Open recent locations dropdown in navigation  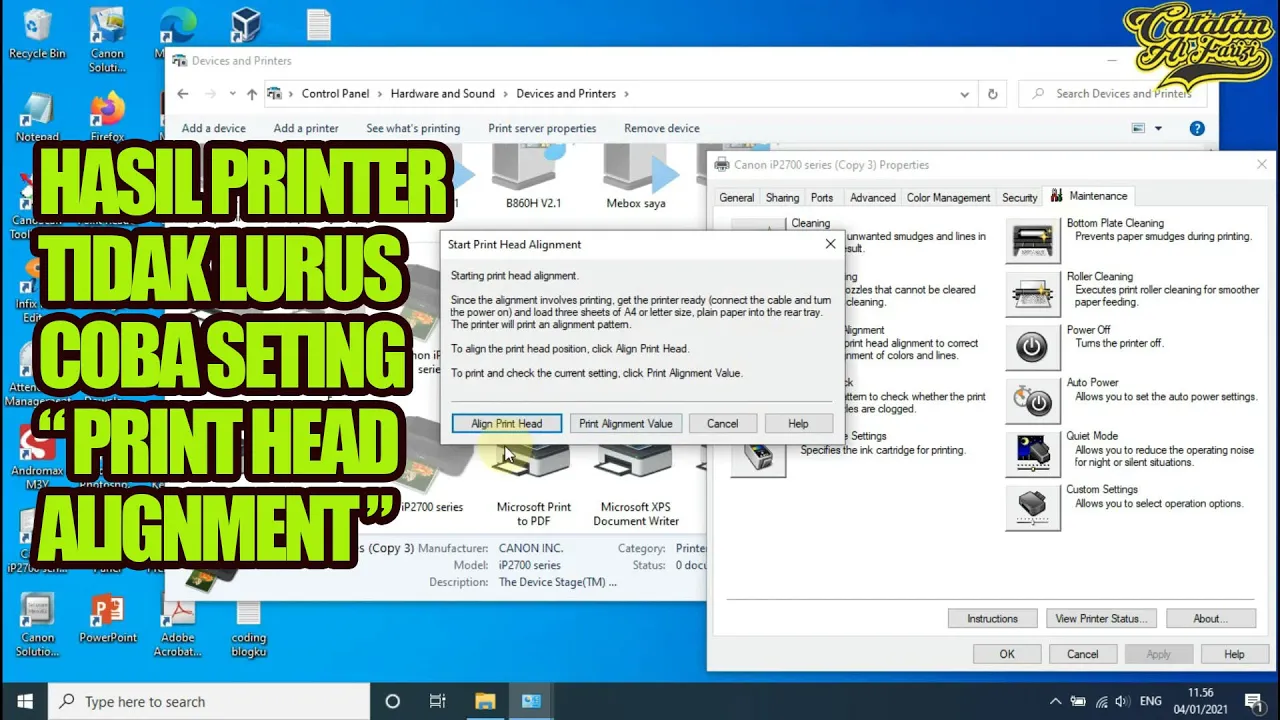[x=232, y=94]
